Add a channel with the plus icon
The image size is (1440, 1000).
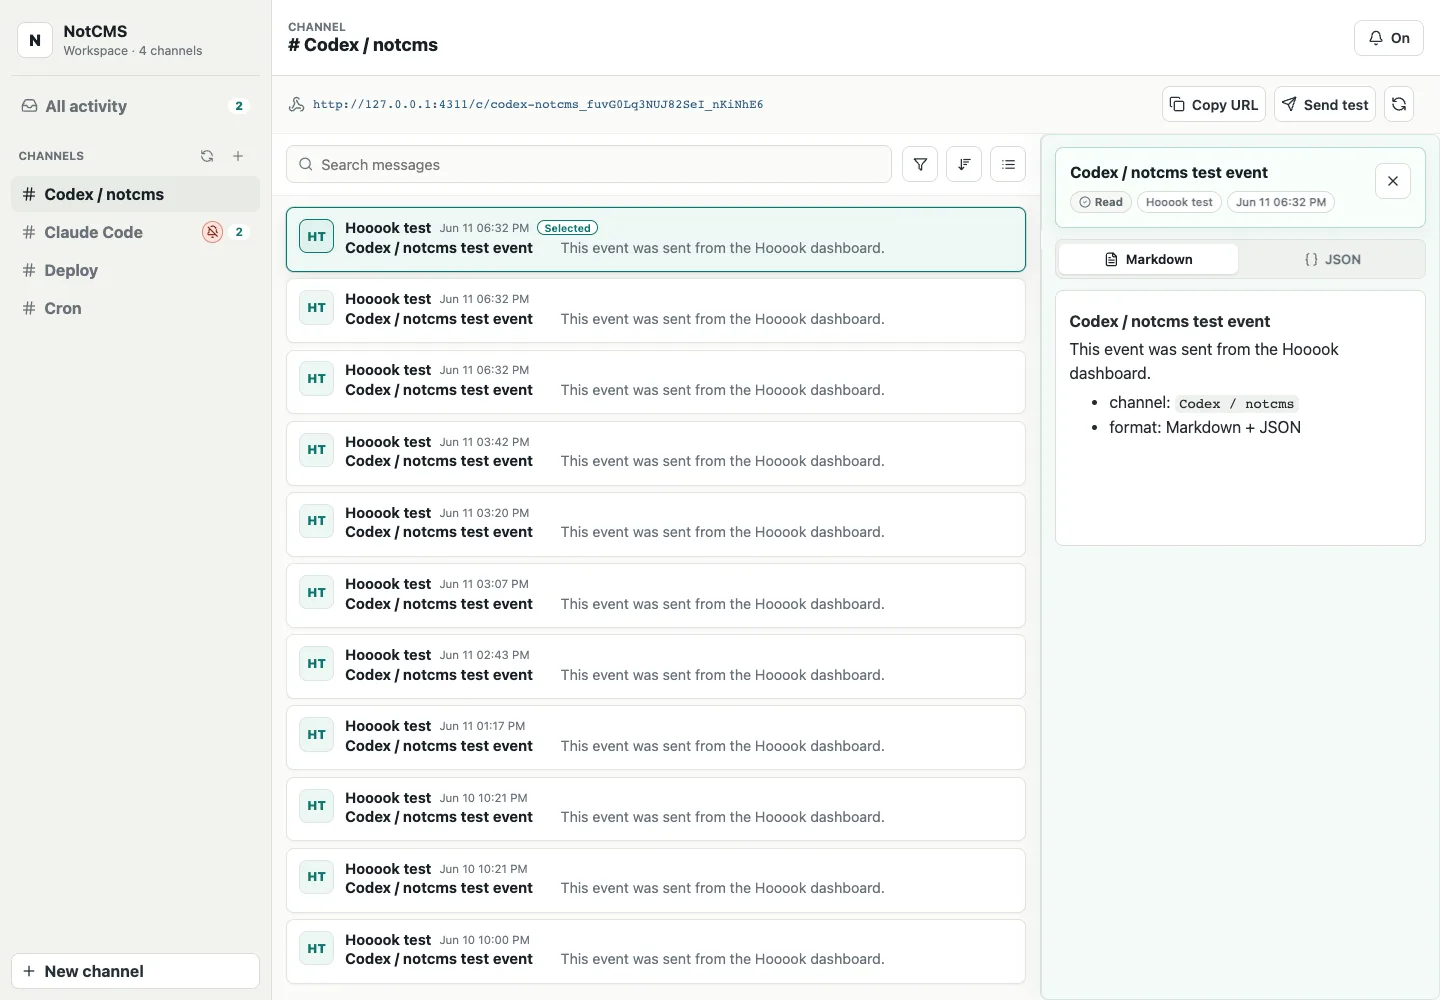coord(238,156)
